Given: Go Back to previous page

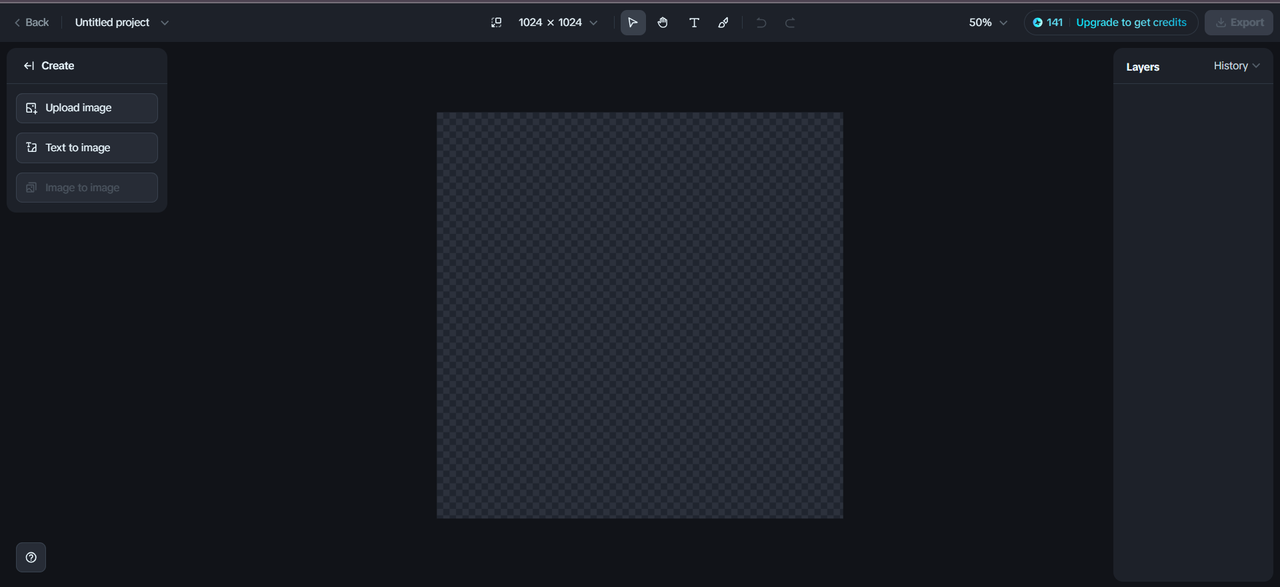Looking at the screenshot, I should click(x=31, y=22).
